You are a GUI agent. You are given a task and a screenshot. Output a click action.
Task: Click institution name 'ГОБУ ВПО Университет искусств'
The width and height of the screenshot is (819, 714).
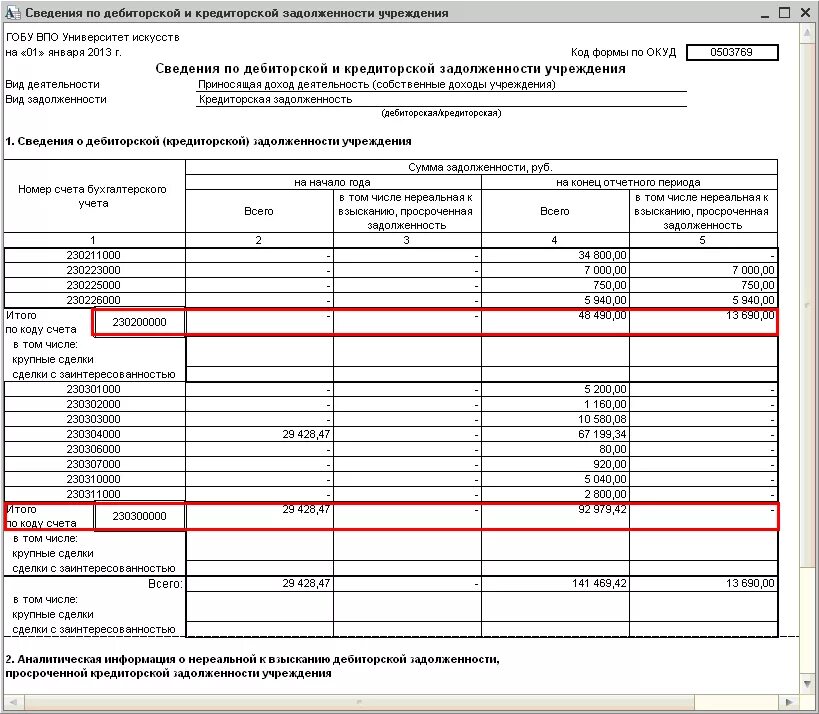pyautogui.click(x=92, y=37)
